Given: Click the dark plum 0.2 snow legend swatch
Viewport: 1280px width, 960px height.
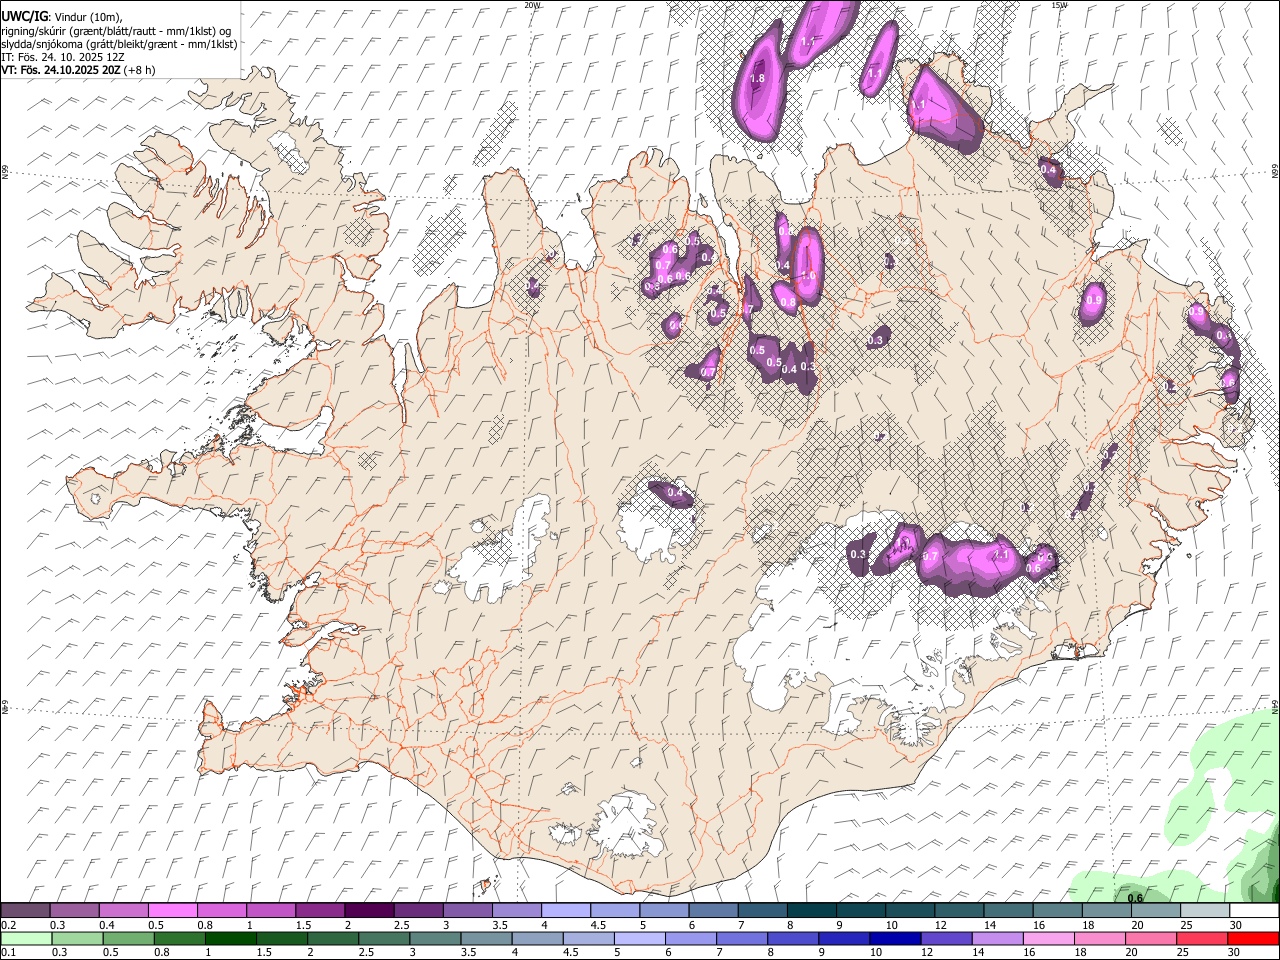Looking at the screenshot, I should [x=25, y=911].
